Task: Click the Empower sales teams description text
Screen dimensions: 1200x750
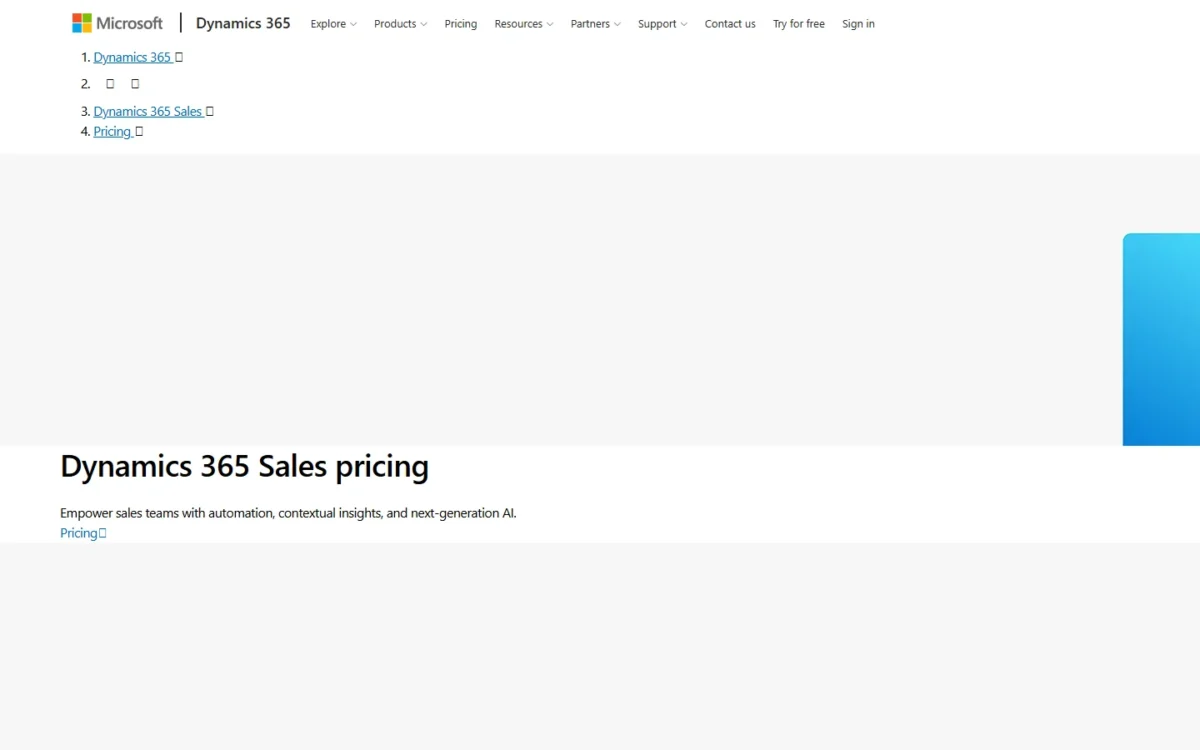Action: pyautogui.click(x=288, y=513)
